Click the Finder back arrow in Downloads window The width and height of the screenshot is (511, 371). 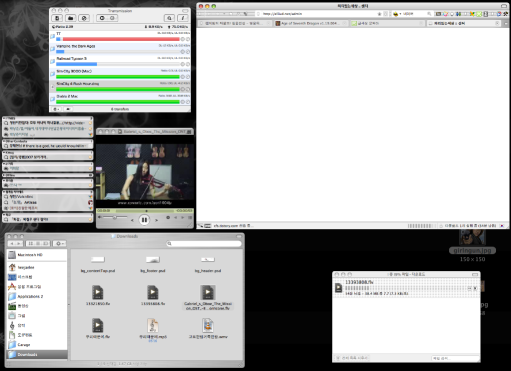(12, 244)
